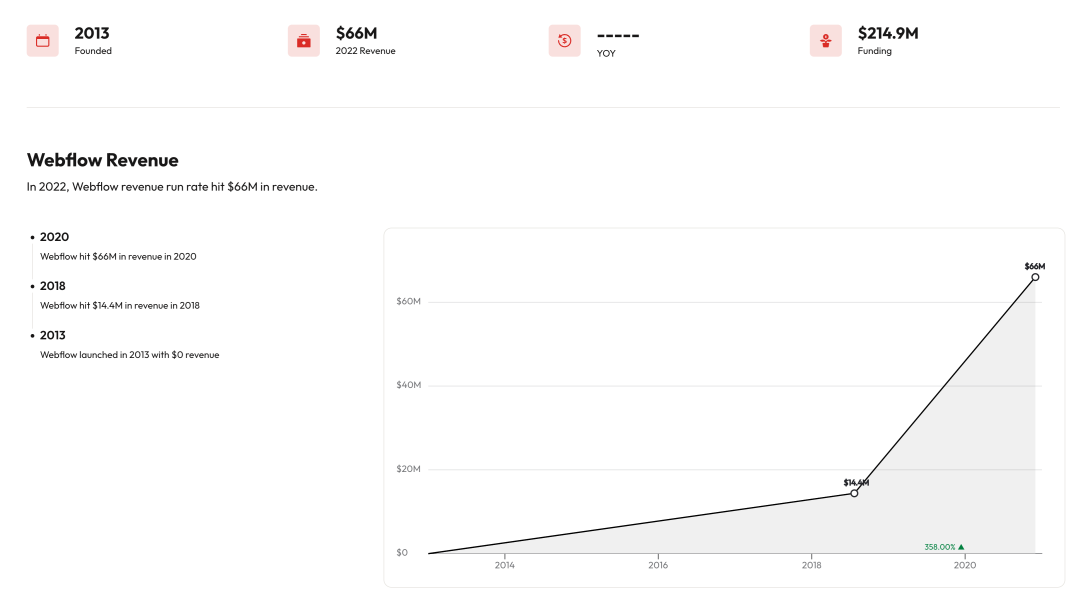Click the 2013 timeline entry heading
This screenshot has height=600, width=1080.
(x=53, y=335)
